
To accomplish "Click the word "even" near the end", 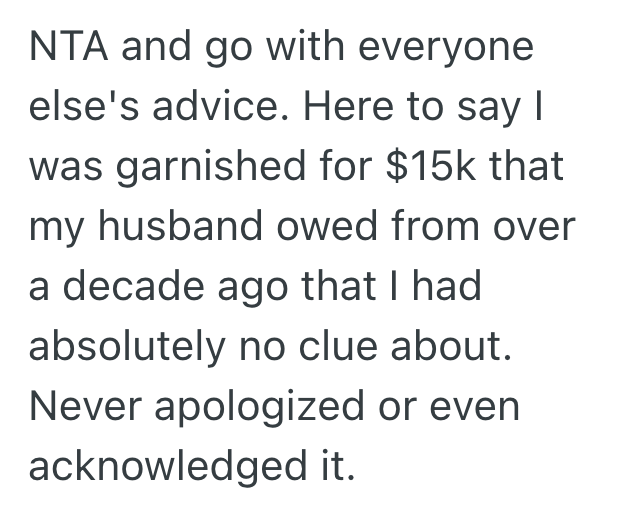I will 491,406.
